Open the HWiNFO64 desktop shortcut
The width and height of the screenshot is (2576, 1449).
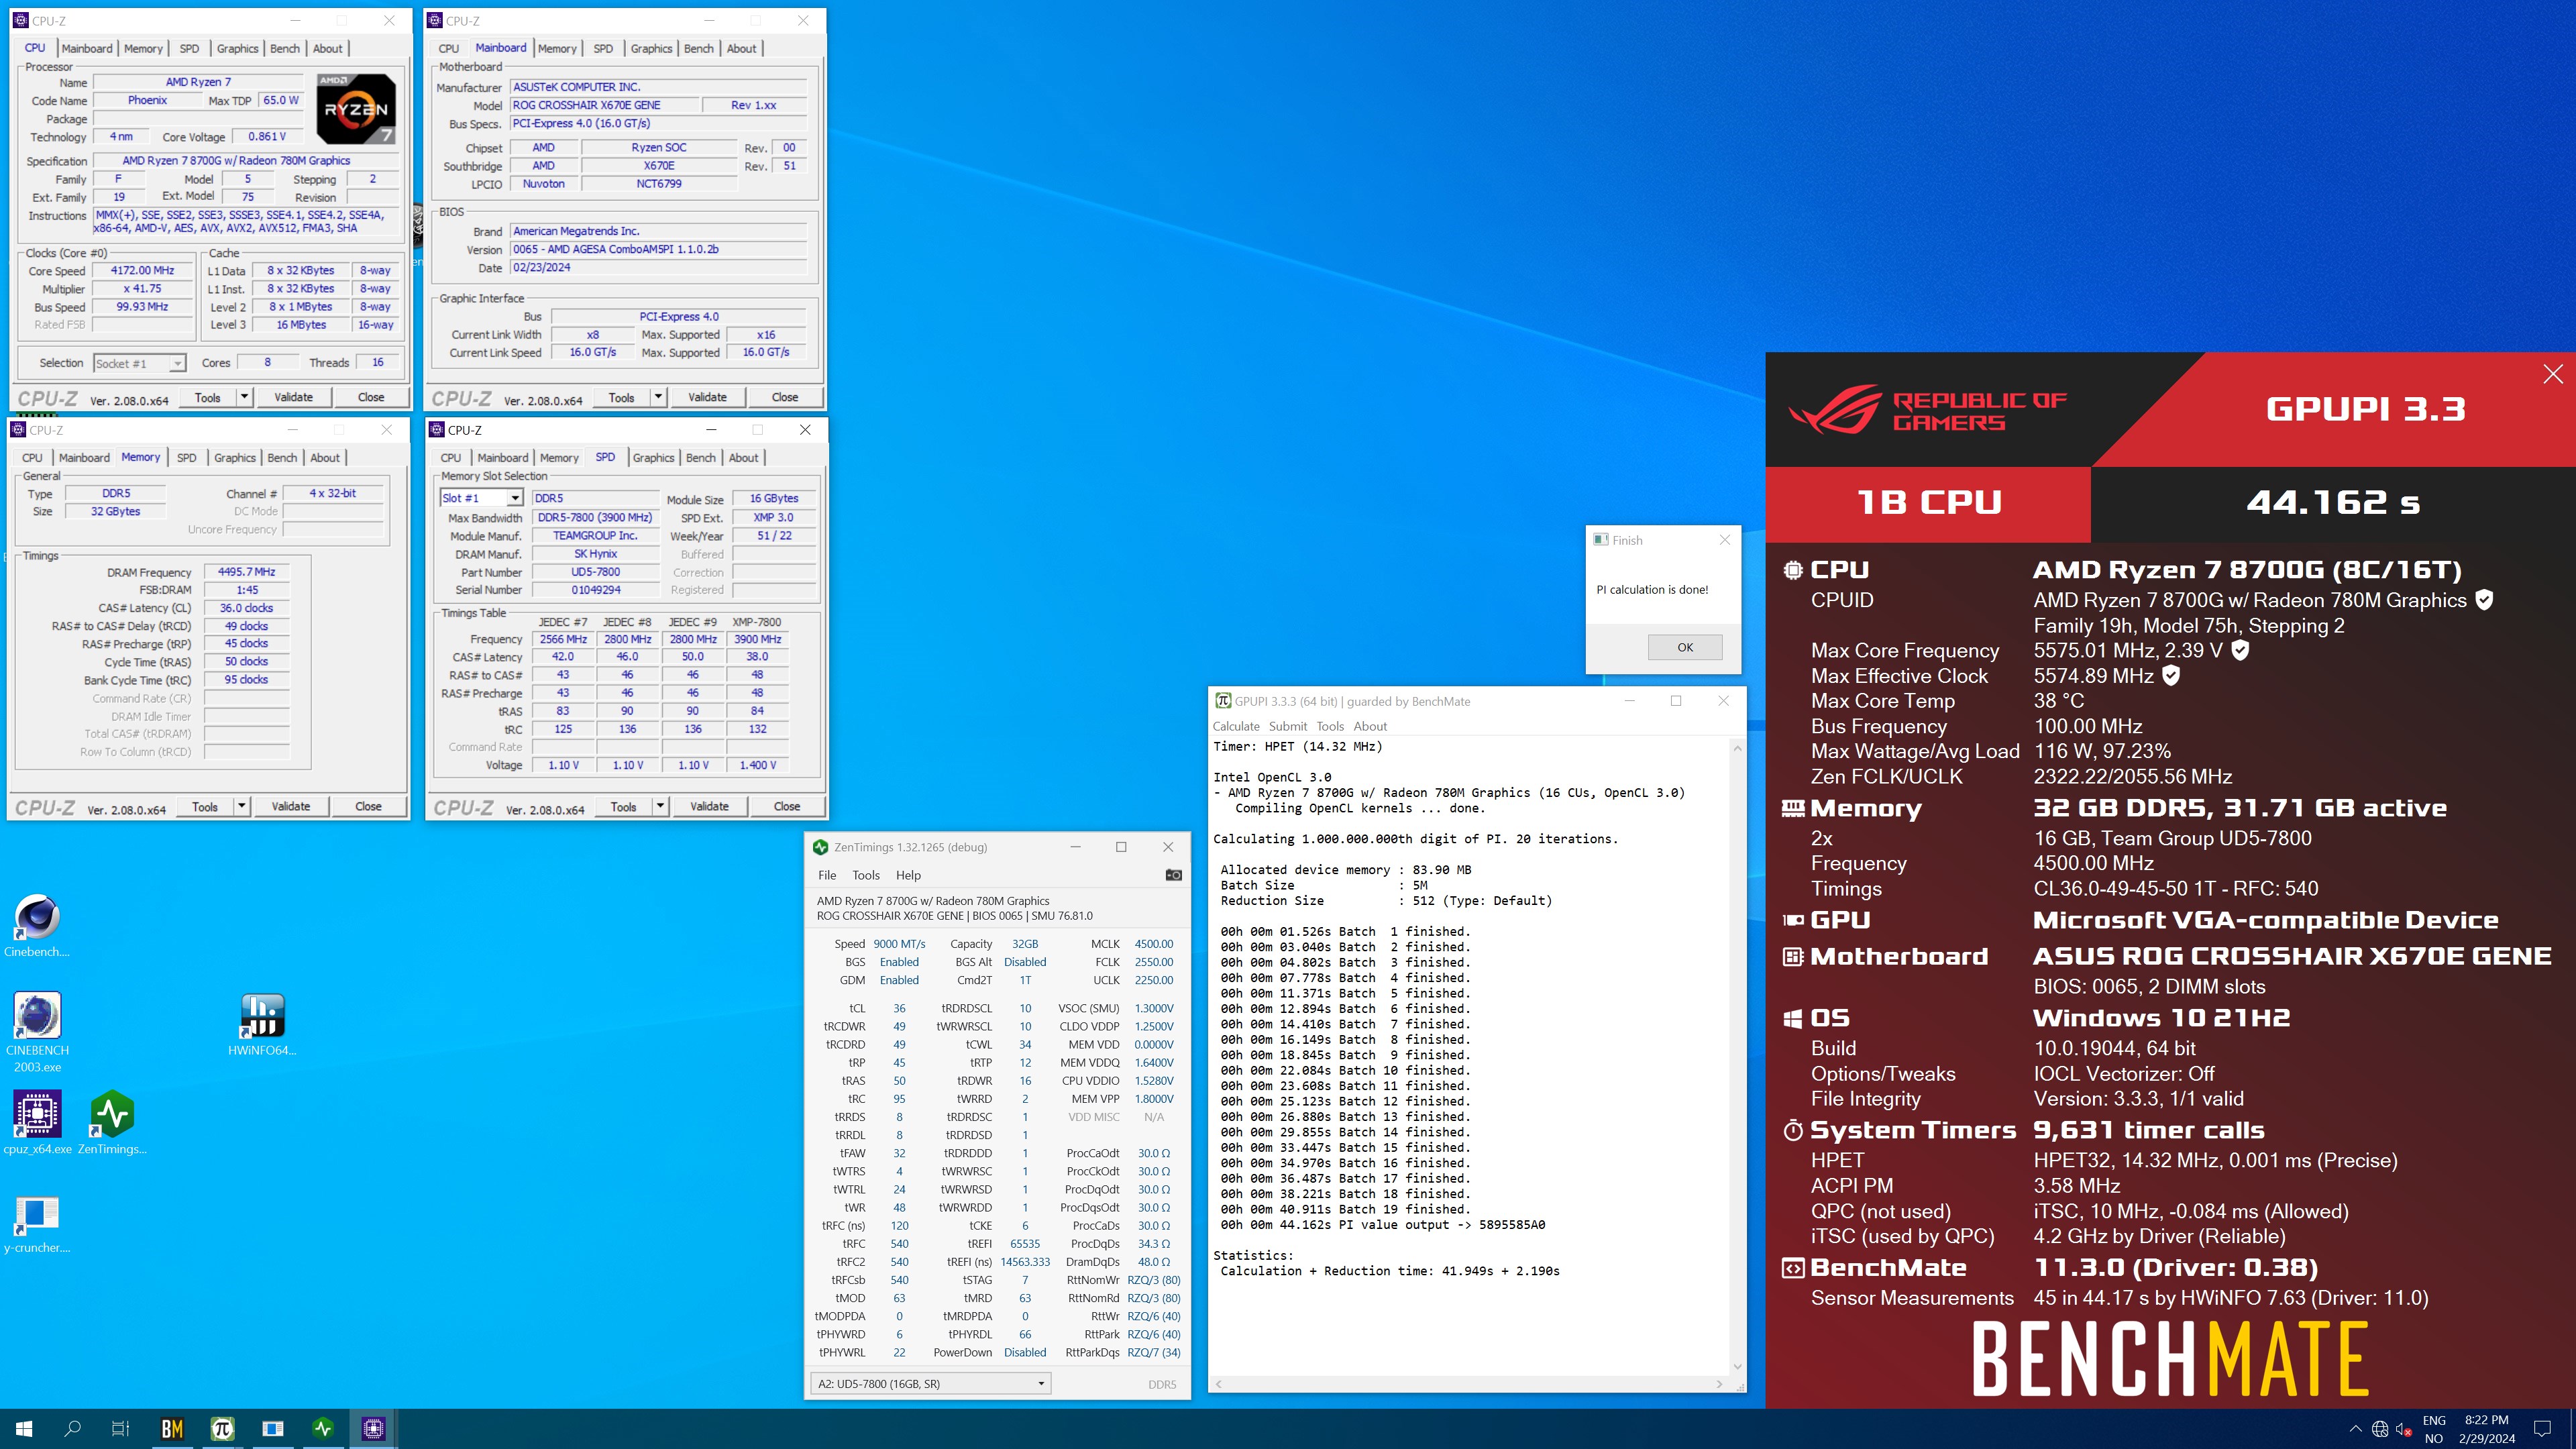pos(262,1024)
